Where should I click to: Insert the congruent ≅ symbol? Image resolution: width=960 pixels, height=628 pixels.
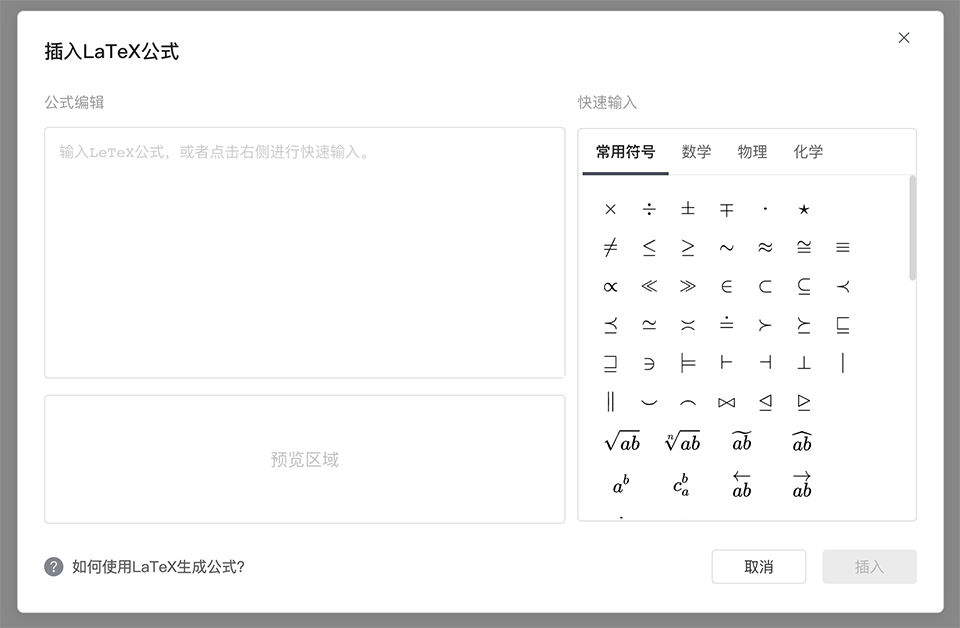coord(804,247)
